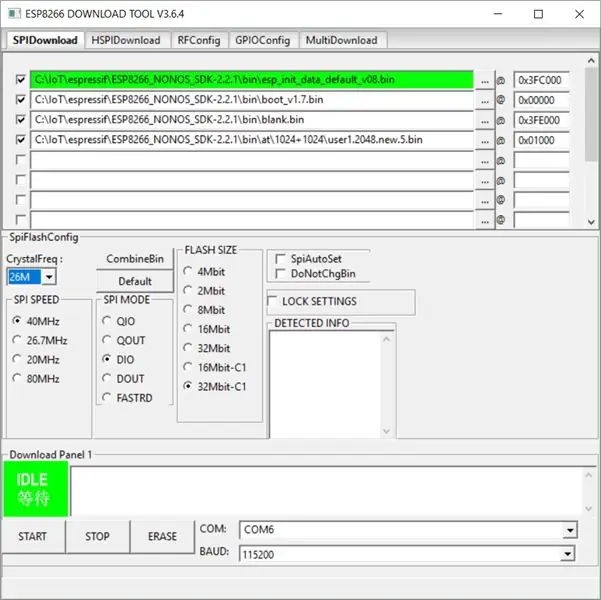601x600 pixels.
Task: Open the MultiDownload tab
Action: 342,40
